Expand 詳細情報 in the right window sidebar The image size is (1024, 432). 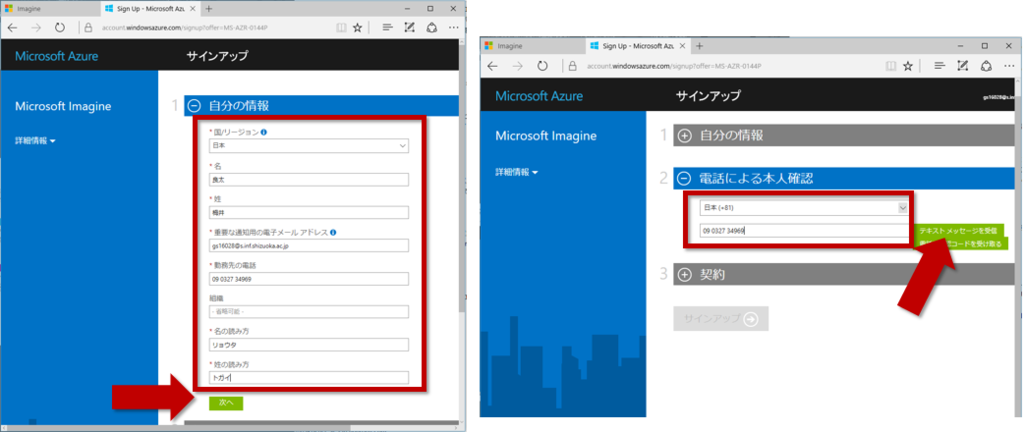tap(517, 172)
